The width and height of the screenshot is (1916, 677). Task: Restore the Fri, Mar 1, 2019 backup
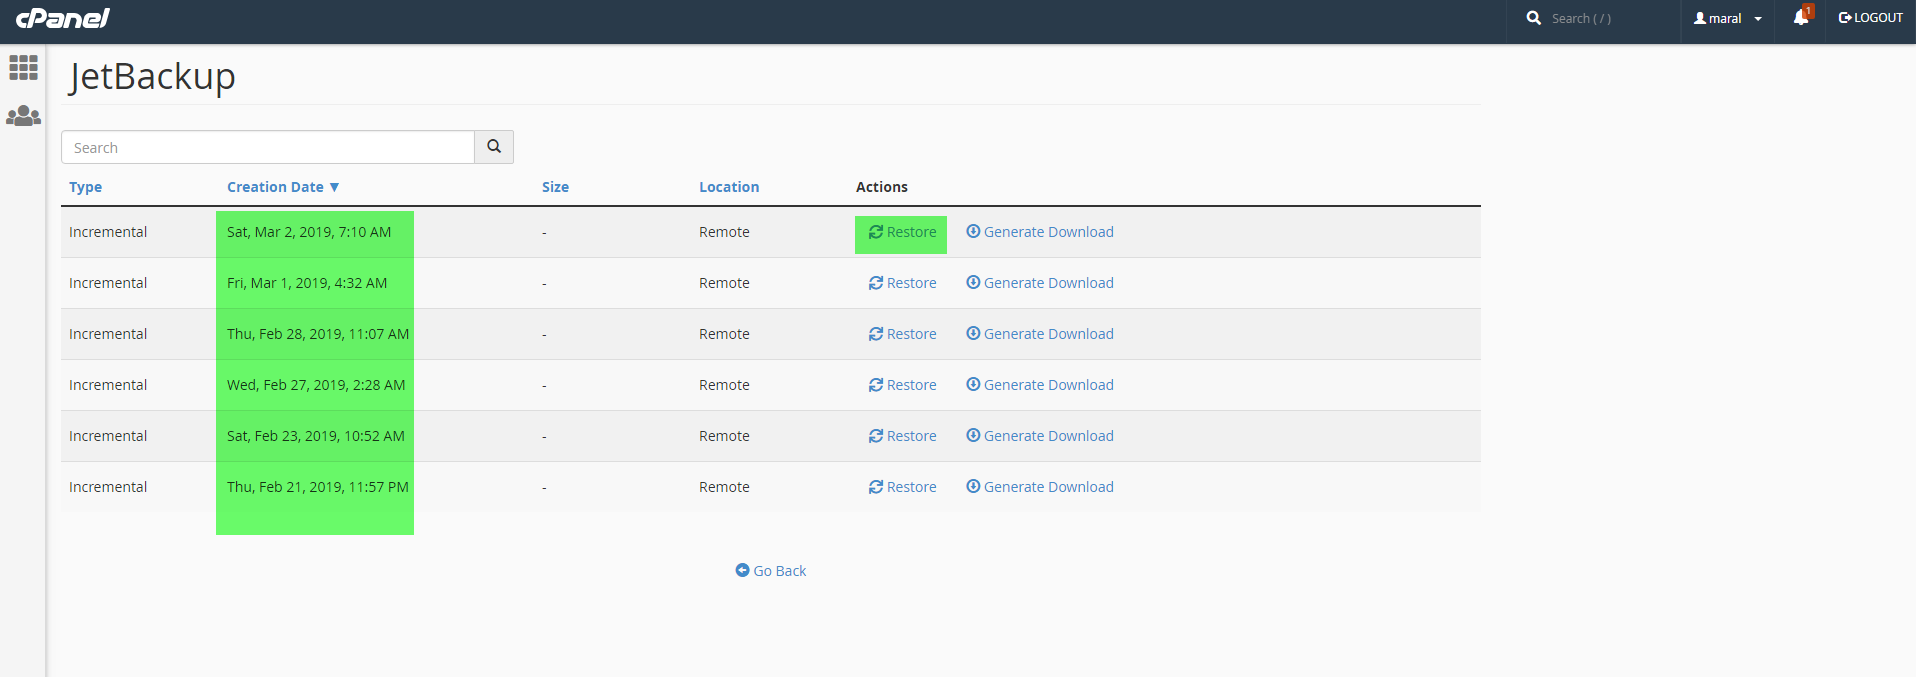pos(902,283)
